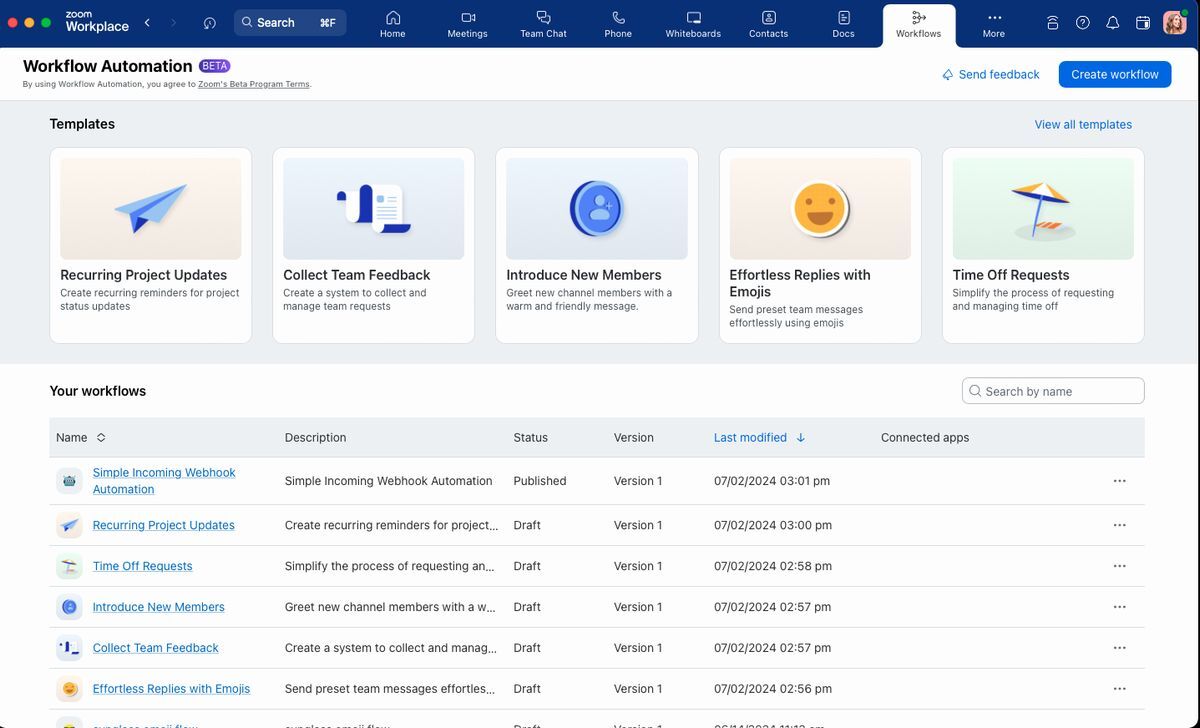This screenshot has width=1200, height=728.
Task: Open the calendar panel icon
Action: 1143,22
